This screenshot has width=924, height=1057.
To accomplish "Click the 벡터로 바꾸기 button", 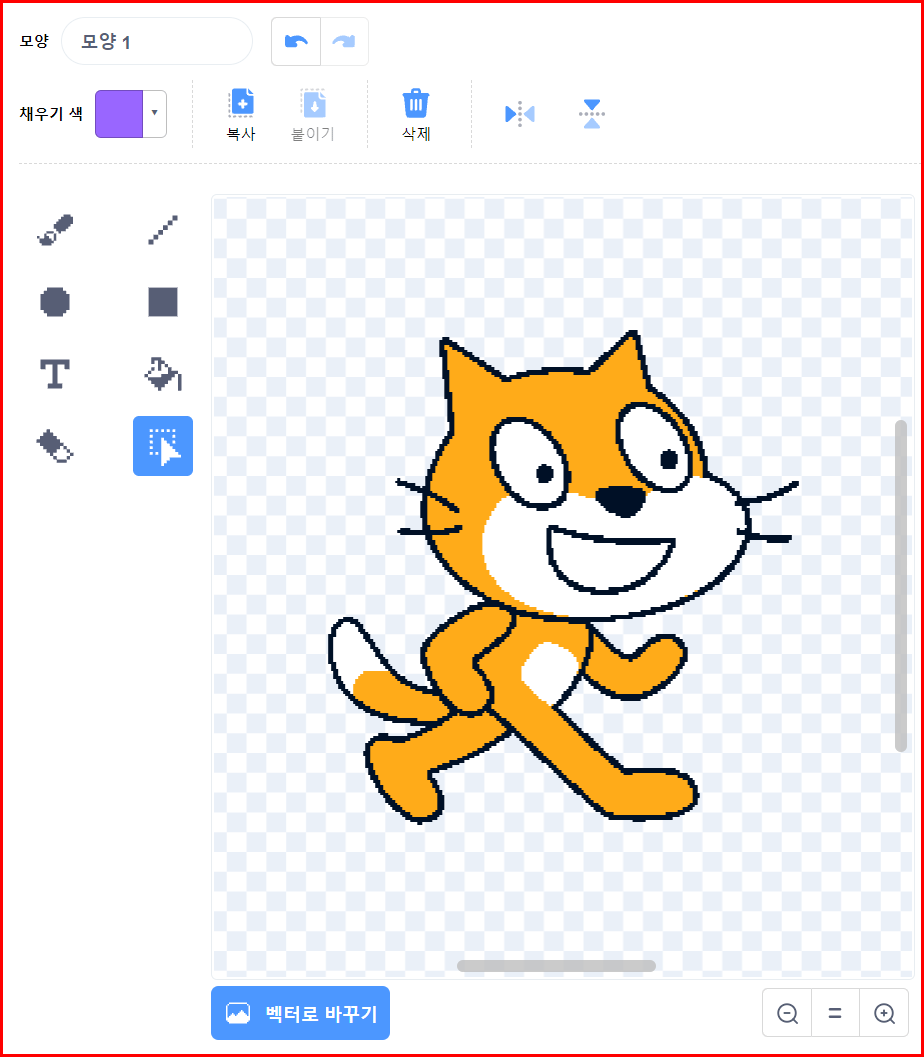I will click(x=301, y=1013).
